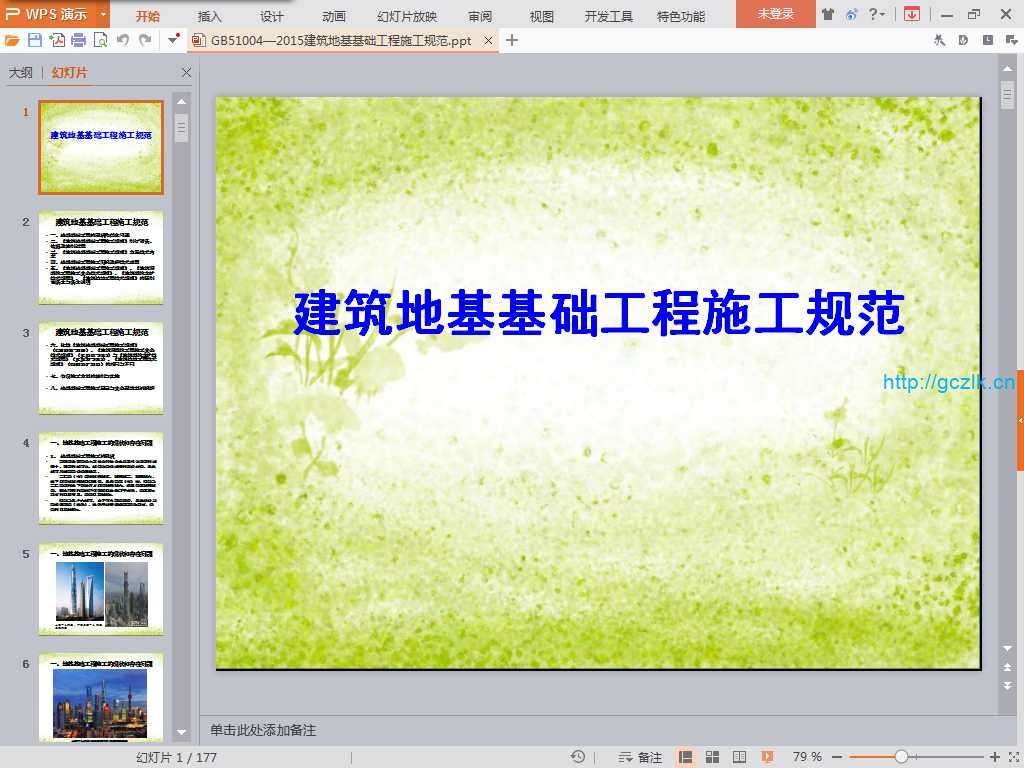The height and width of the screenshot is (768, 1024).
Task: Open Print Preview from quick toolbar
Action: coord(100,40)
